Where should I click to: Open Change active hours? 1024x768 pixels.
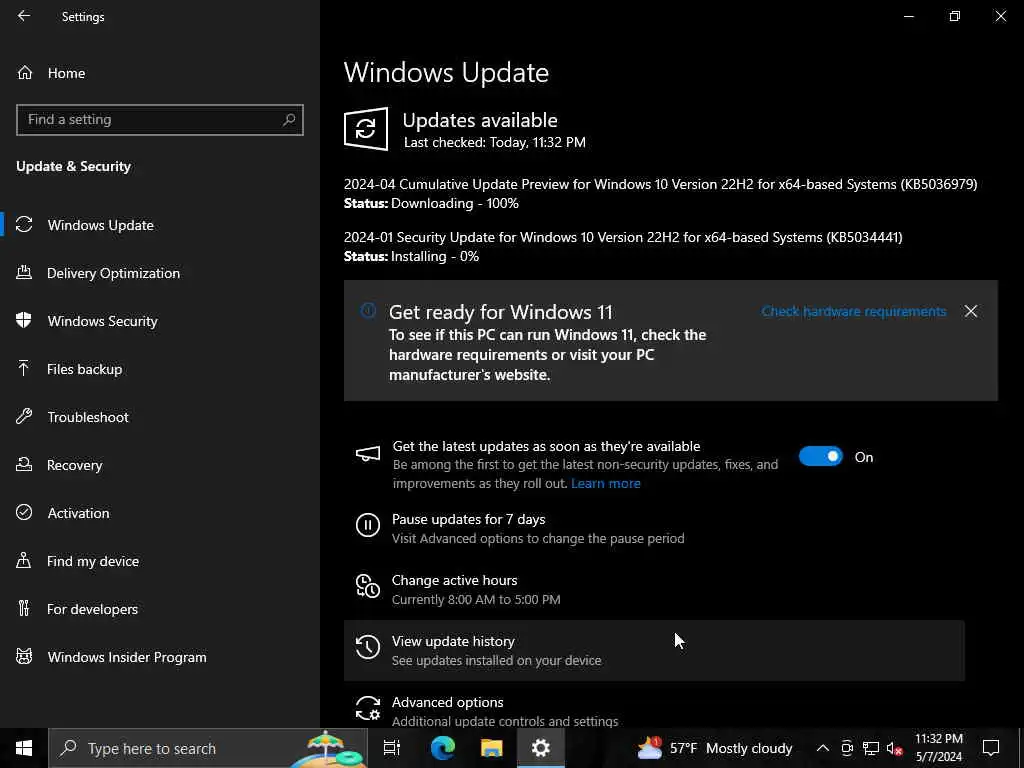pos(654,589)
